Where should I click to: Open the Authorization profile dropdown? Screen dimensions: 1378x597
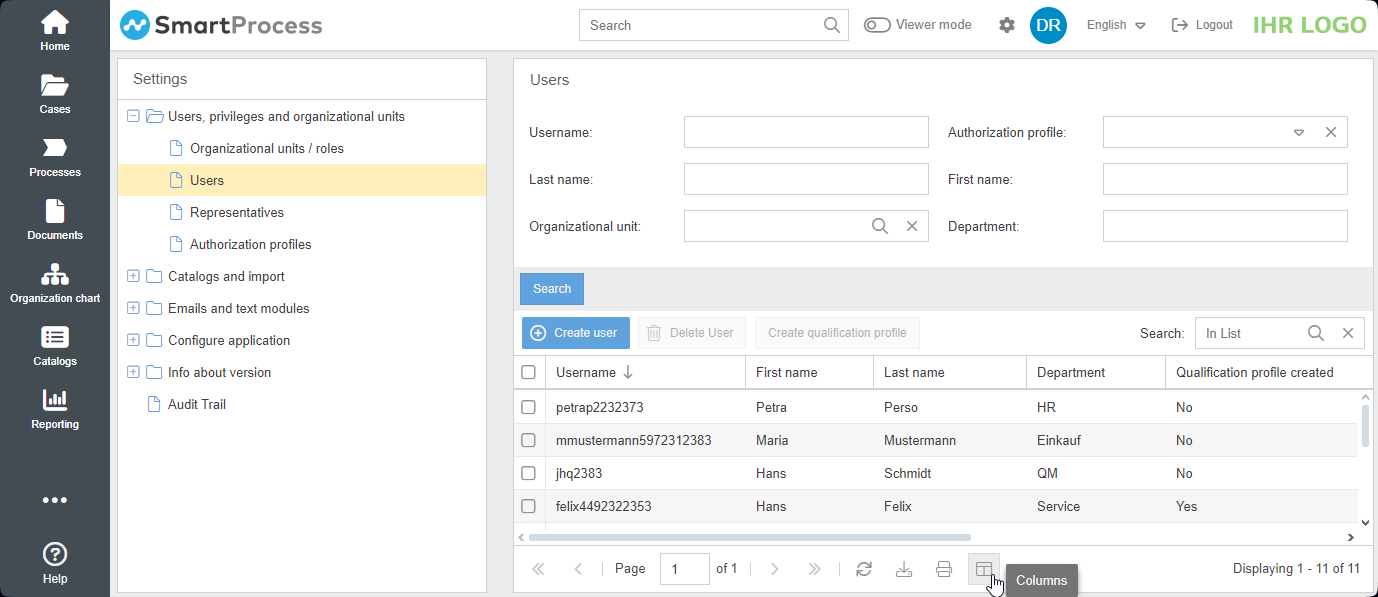[x=1299, y=132]
